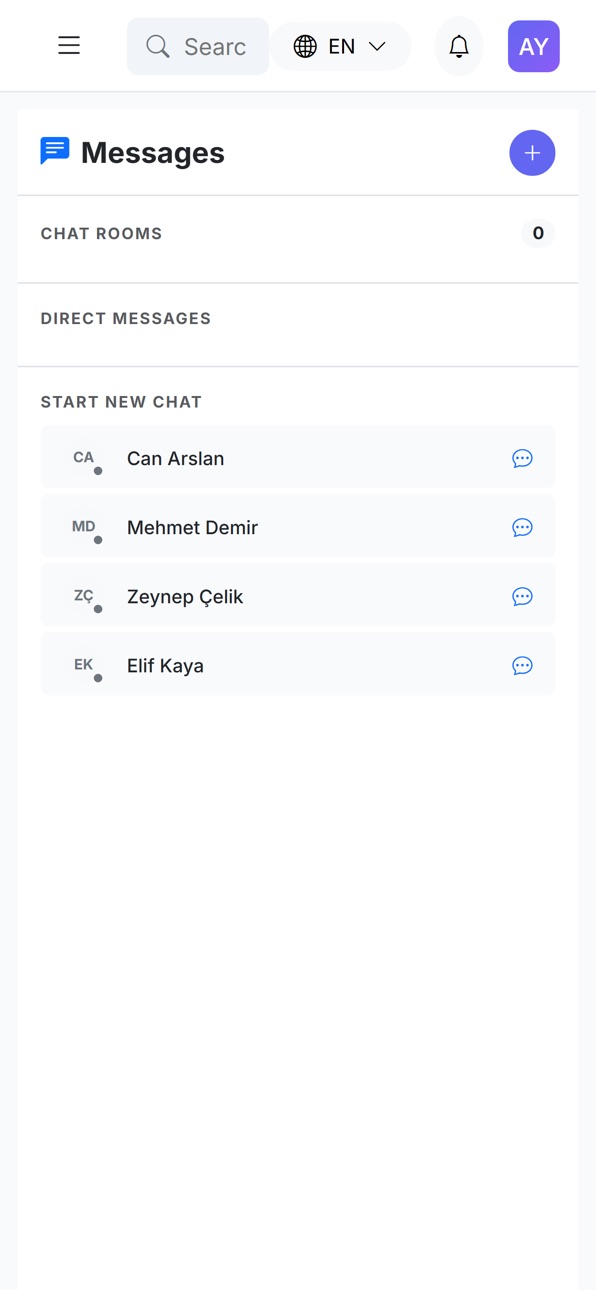Start chat with Can Arslan via bubble icon
The height and width of the screenshot is (1290, 596).
(522, 458)
